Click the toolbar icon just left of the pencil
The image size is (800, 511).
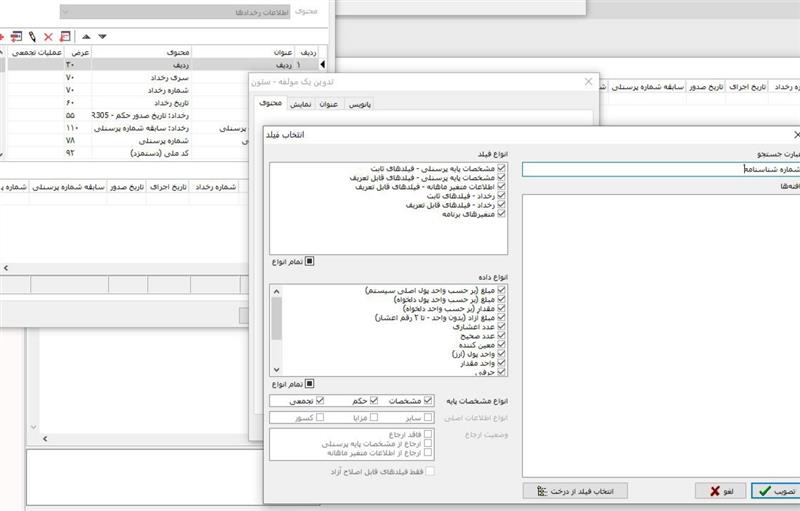pos(16,37)
